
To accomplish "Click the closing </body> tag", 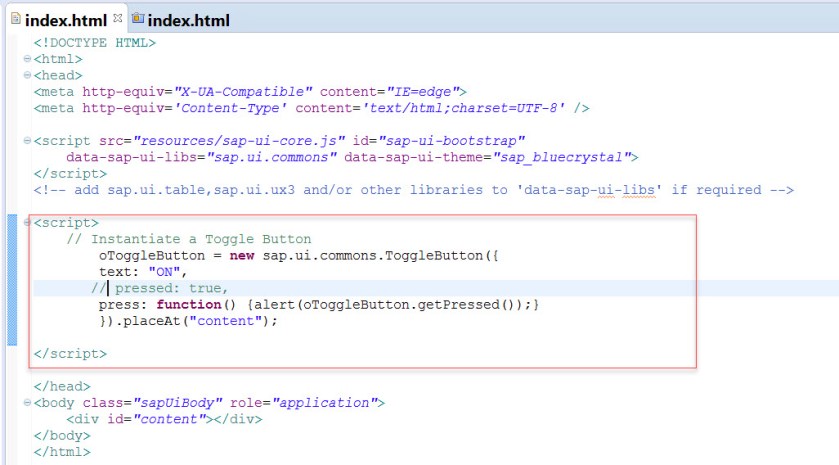I will (x=62, y=436).
